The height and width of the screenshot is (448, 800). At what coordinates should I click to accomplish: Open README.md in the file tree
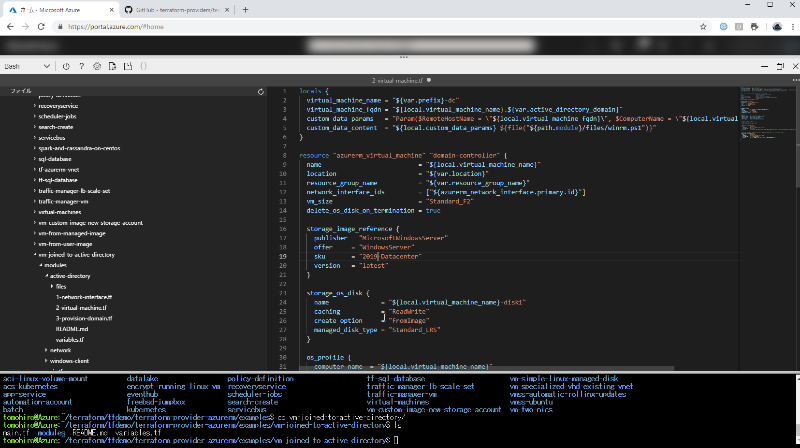(x=72, y=329)
